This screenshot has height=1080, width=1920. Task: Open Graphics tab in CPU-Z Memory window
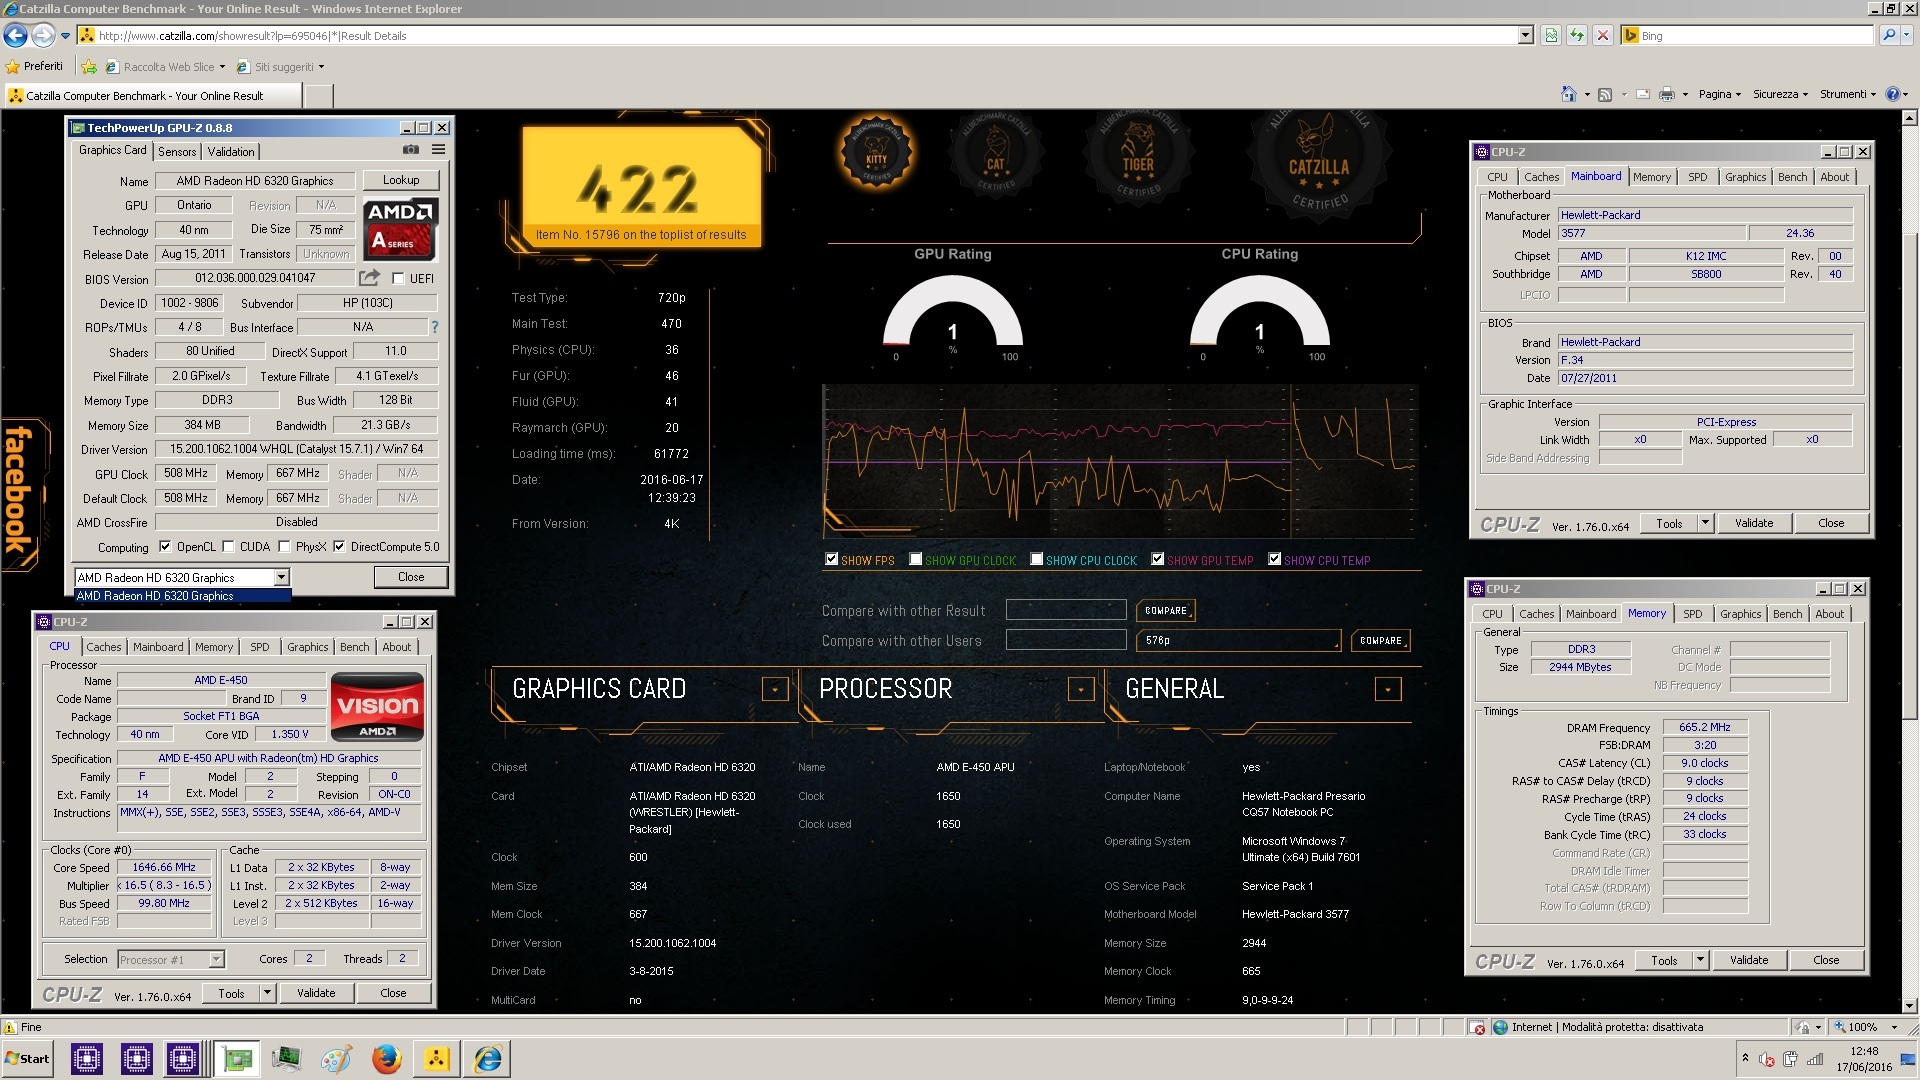click(1740, 614)
